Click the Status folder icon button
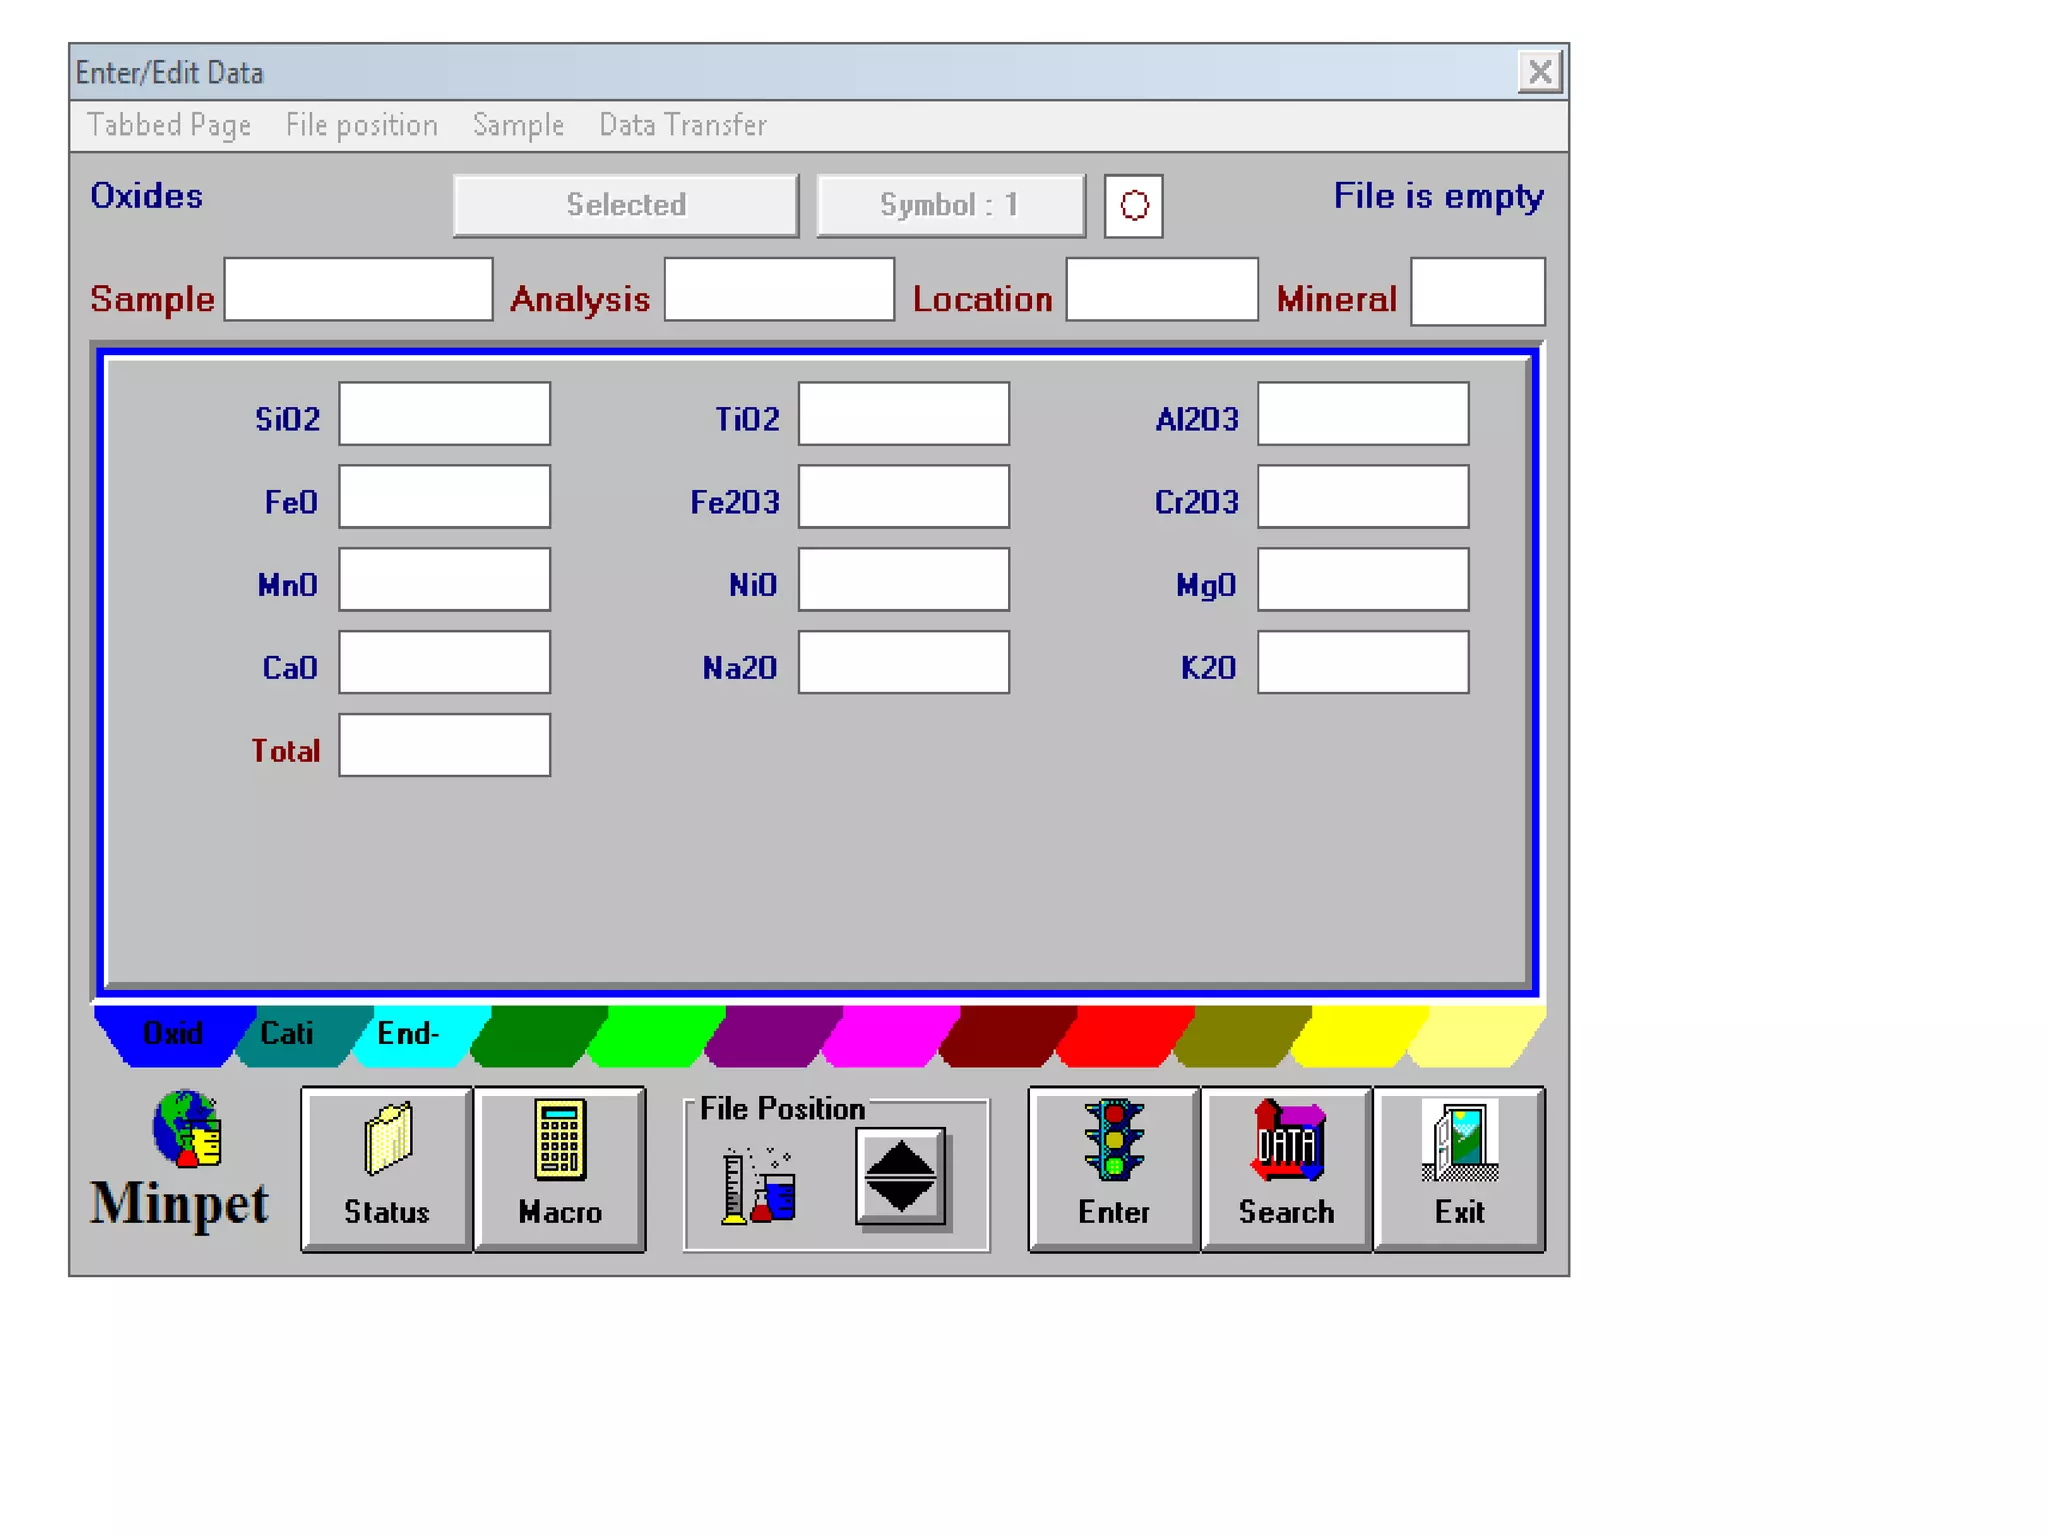This screenshot has height=1536, width=2048. (x=386, y=1167)
